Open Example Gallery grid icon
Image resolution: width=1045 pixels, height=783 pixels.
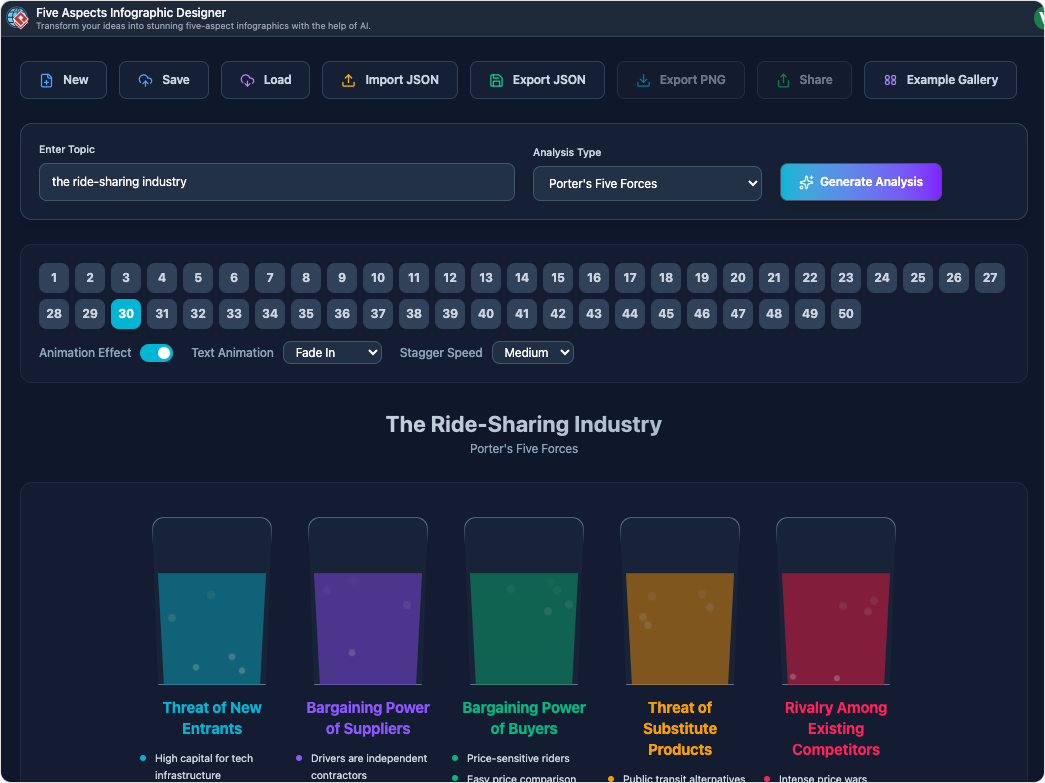[x=890, y=81]
